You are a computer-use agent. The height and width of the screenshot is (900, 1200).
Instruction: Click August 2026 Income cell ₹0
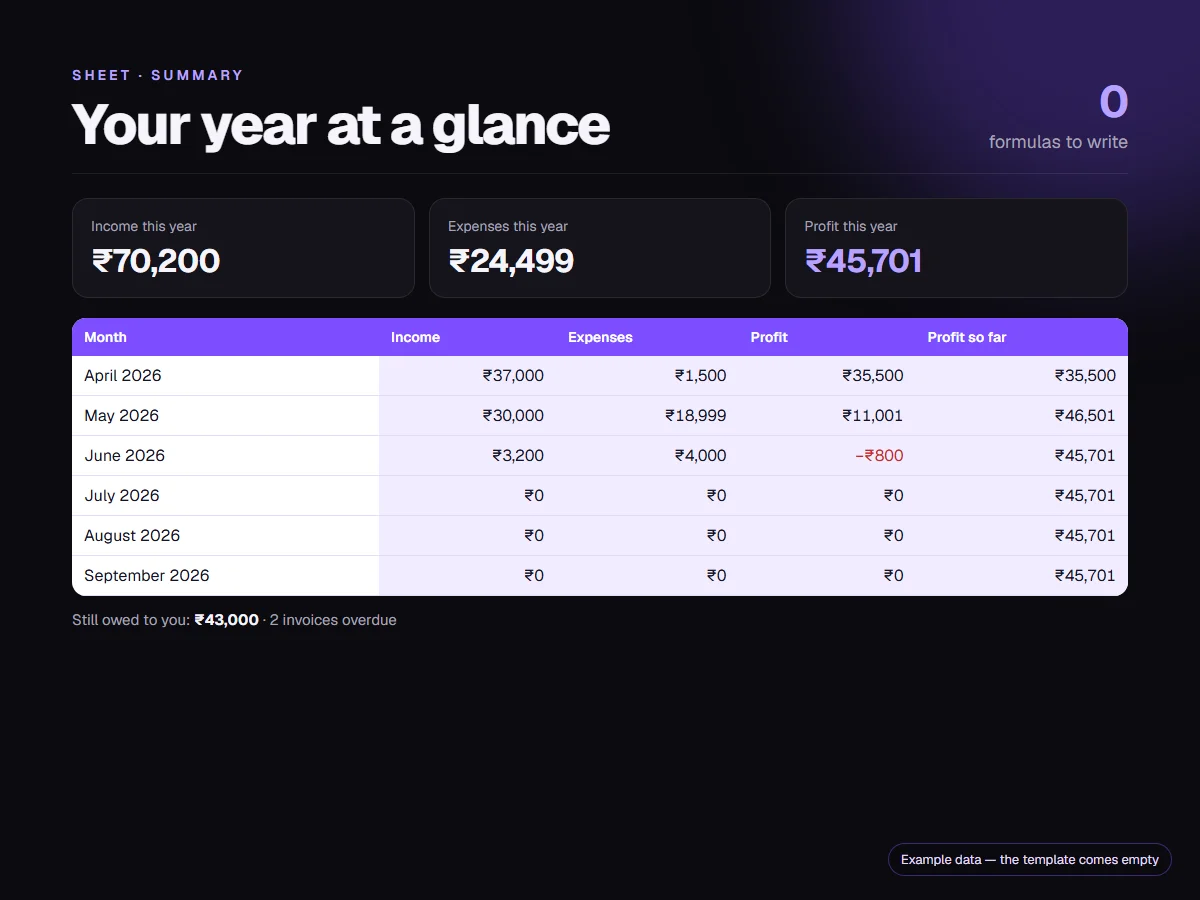(534, 536)
